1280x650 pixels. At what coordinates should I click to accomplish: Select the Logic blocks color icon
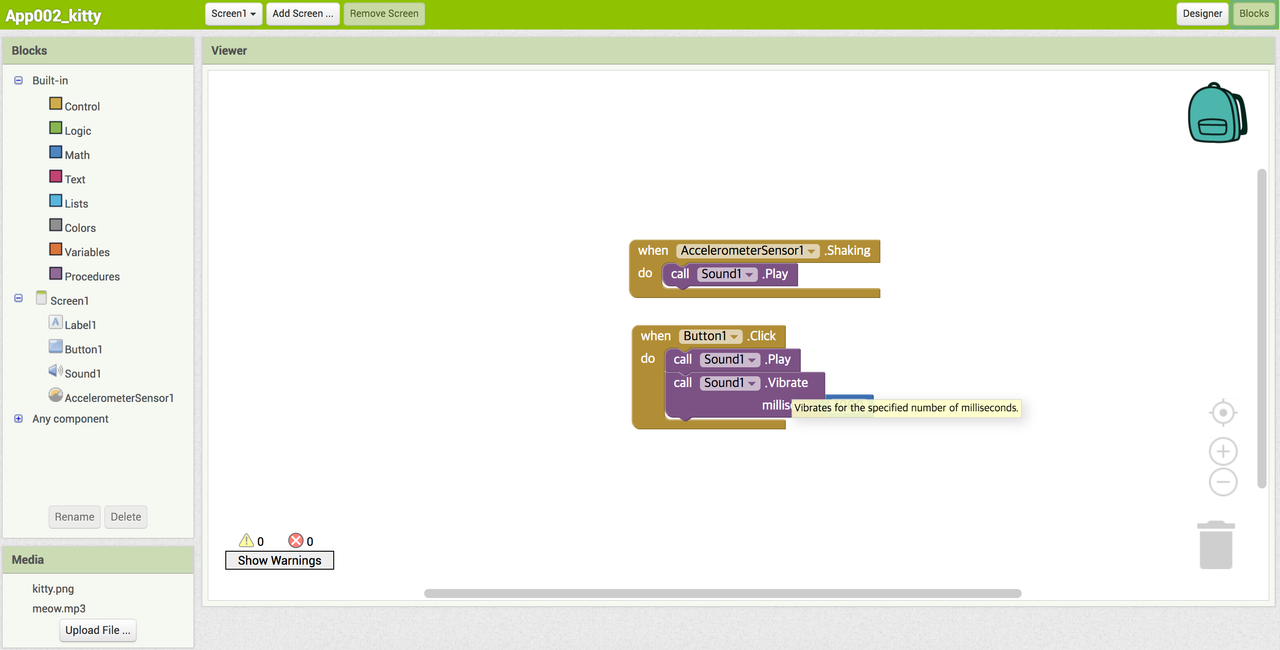pos(56,129)
